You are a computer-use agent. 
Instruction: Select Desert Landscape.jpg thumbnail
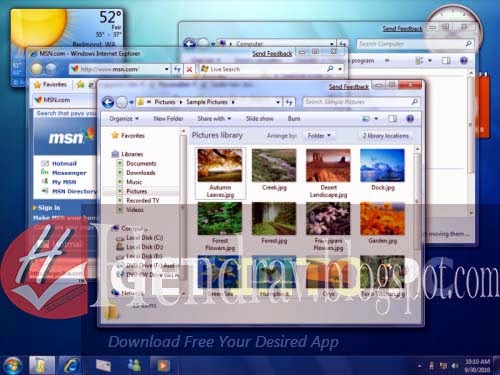[x=328, y=166]
